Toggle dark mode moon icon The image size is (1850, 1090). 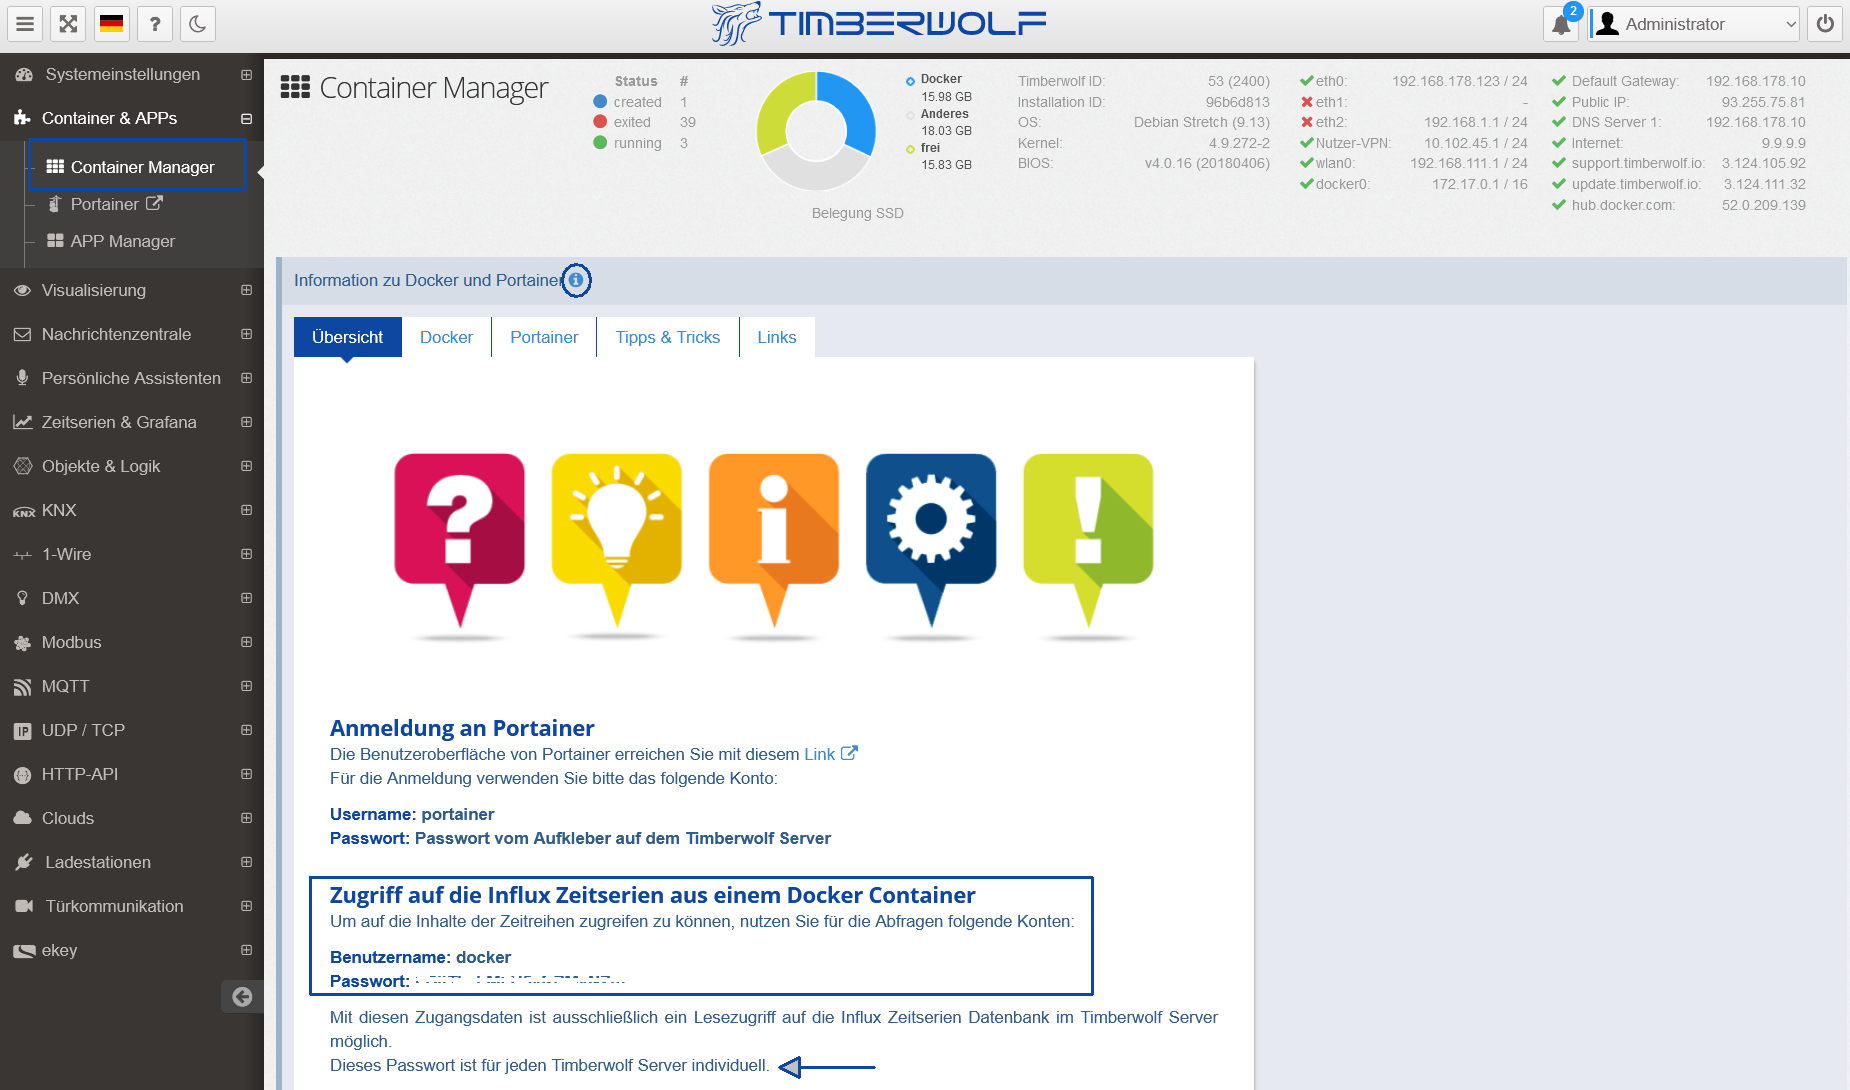click(x=198, y=24)
